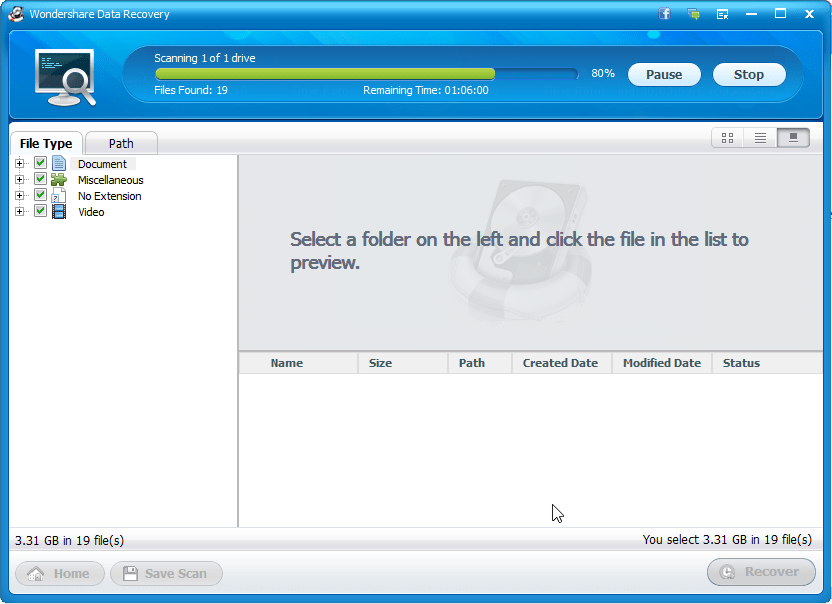832x604 pixels.
Task: Select the File Type tab
Action: [46, 143]
